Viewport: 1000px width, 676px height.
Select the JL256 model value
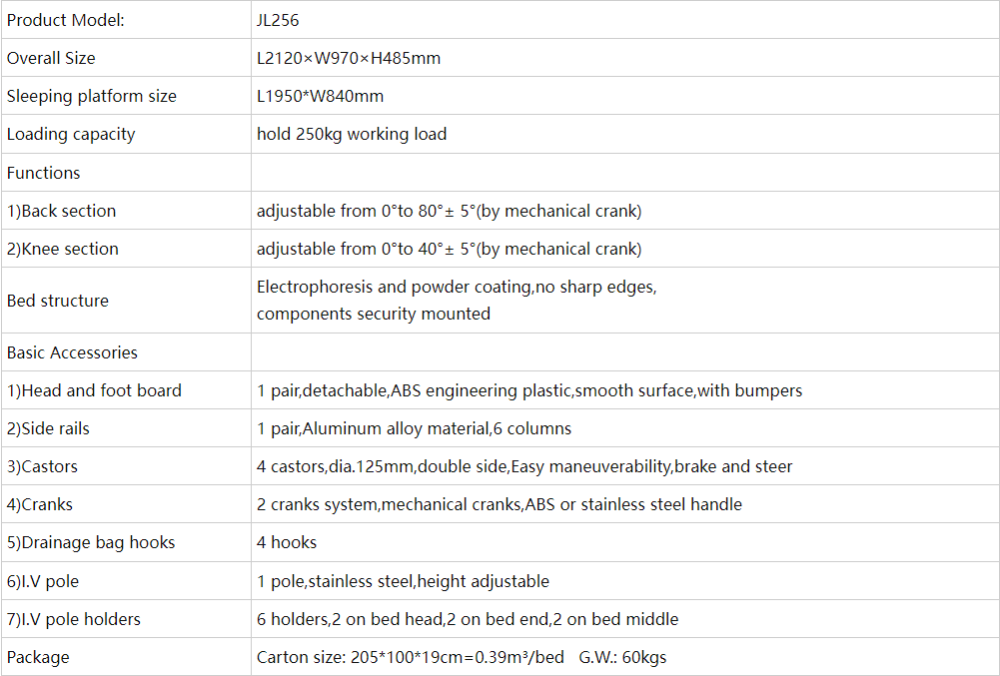coord(277,20)
